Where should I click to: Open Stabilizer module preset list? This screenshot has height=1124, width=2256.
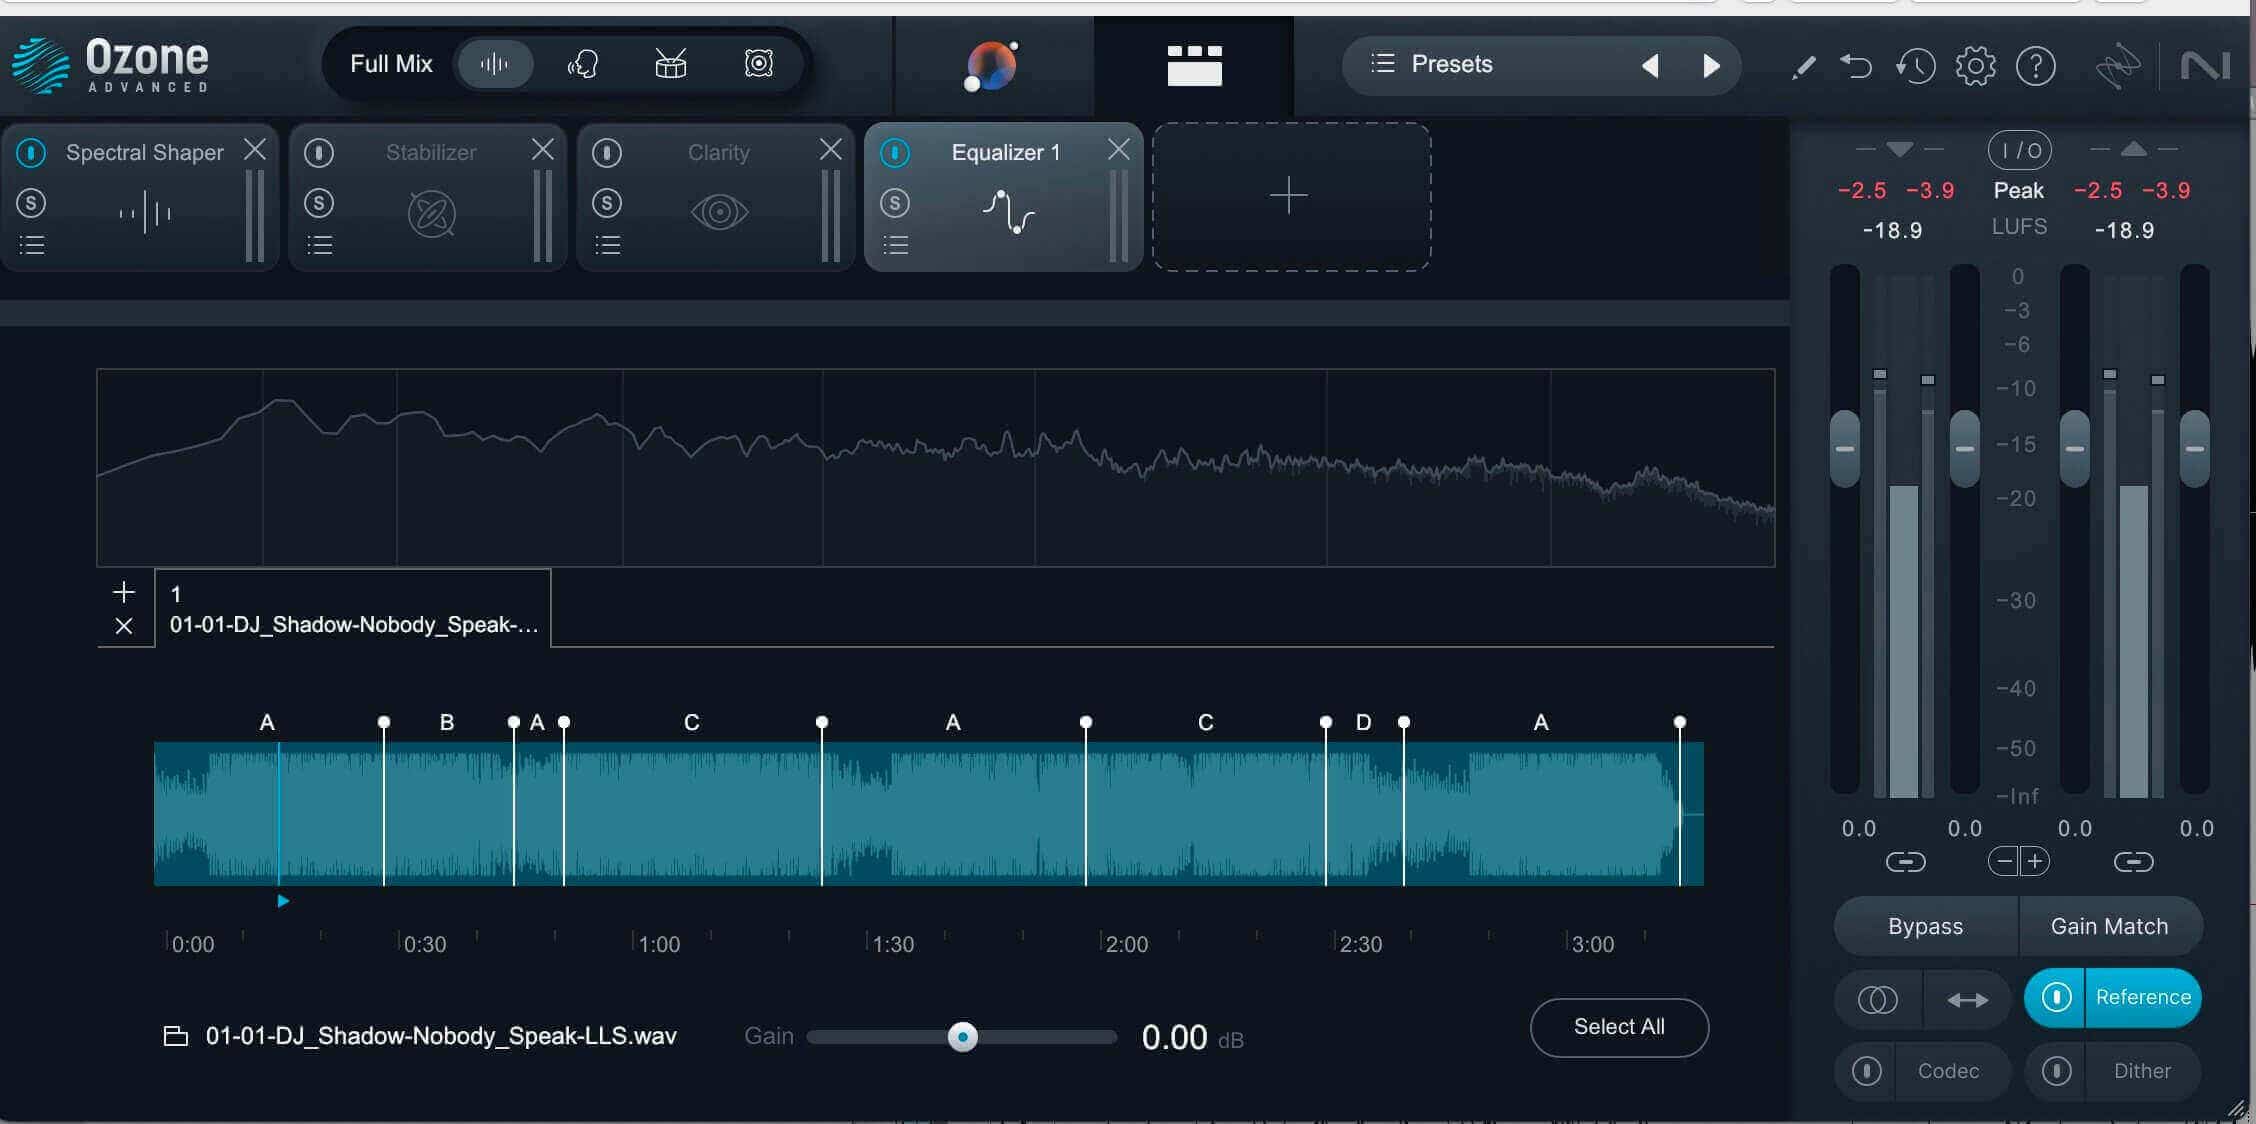tap(320, 245)
